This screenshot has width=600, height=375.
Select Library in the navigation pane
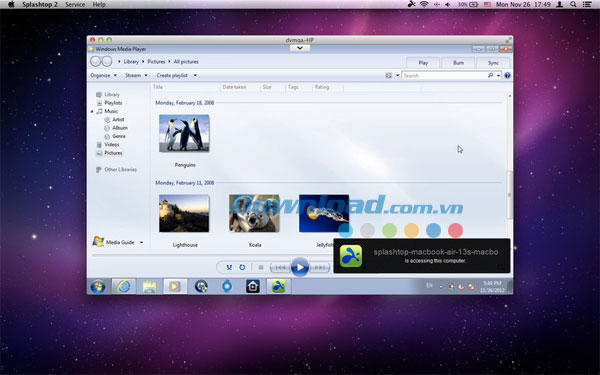(x=108, y=95)
